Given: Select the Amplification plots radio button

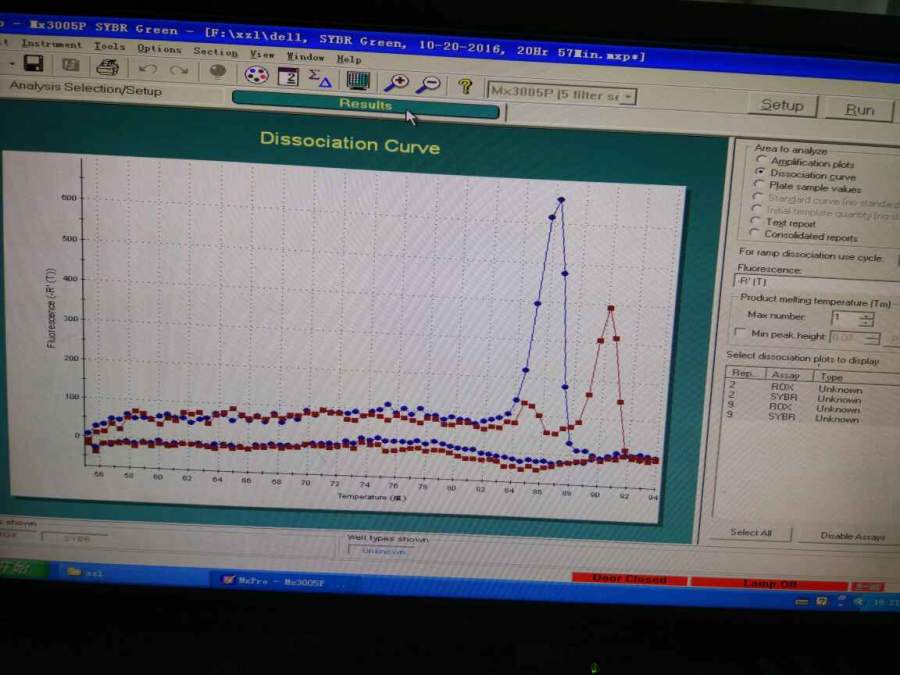Looking at the screenshot, I should pos(761,160).
